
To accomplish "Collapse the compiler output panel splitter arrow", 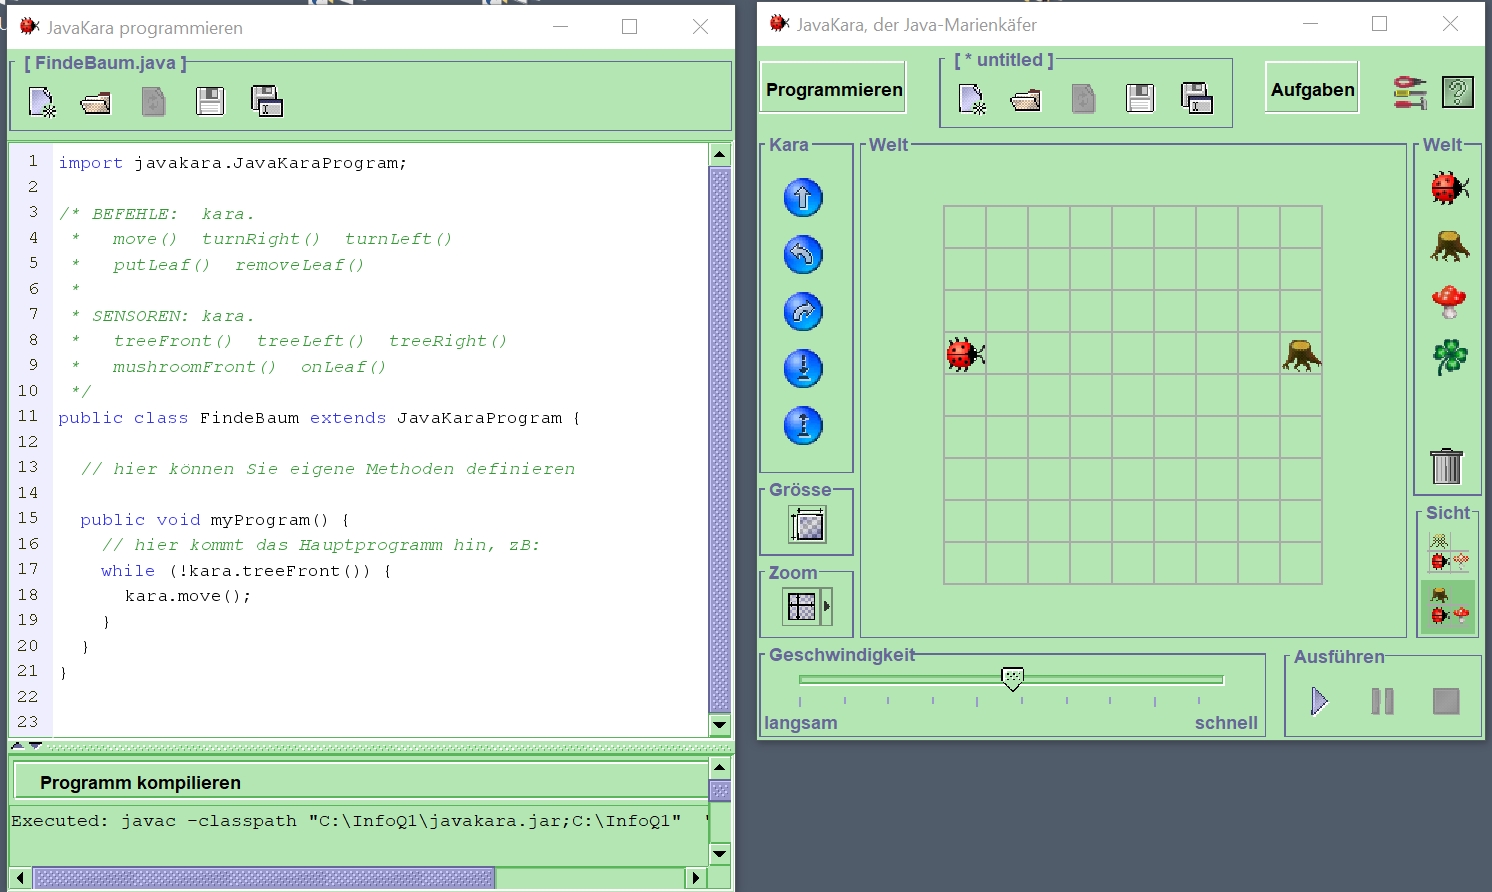I will (x=35, y=746).
